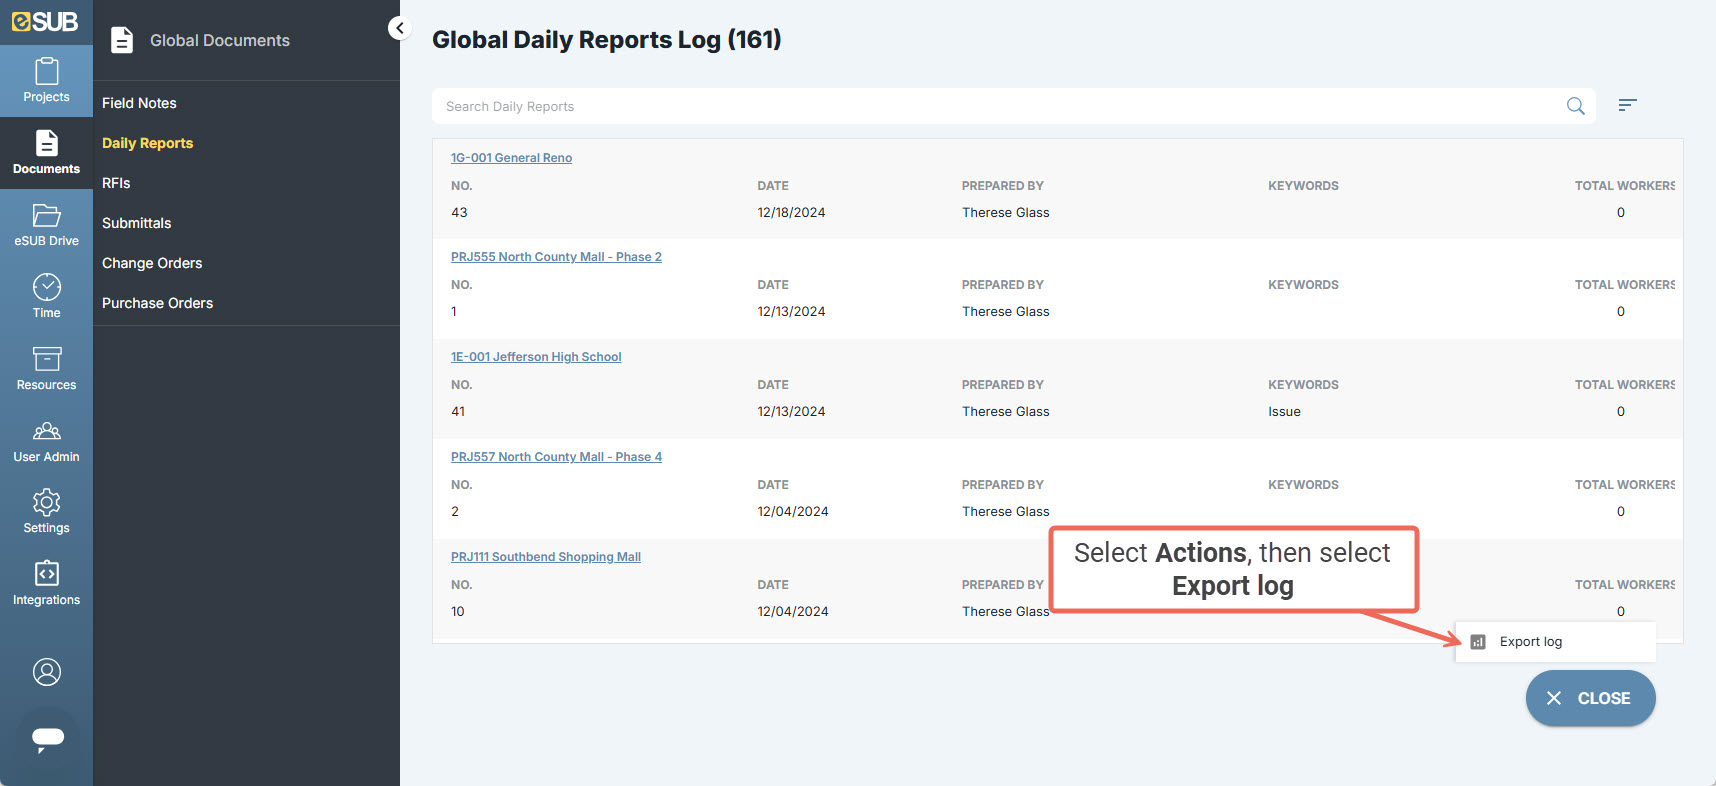Open 1G-001 General Reno link
1716x786 pixels.
(x=511, y=158)
